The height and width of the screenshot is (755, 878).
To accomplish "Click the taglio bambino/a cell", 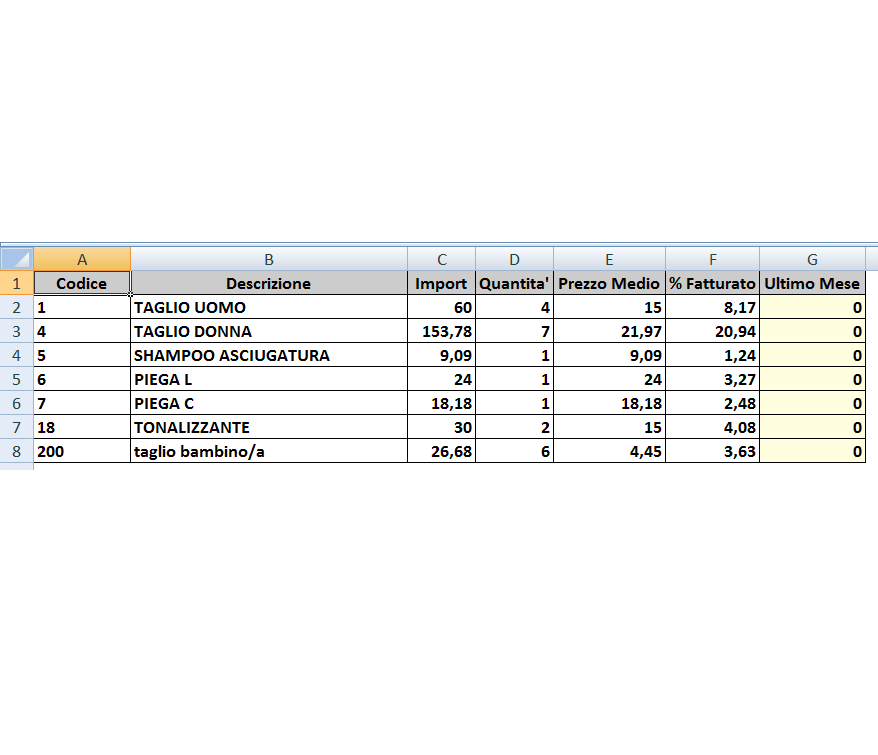I will (268, 451).
